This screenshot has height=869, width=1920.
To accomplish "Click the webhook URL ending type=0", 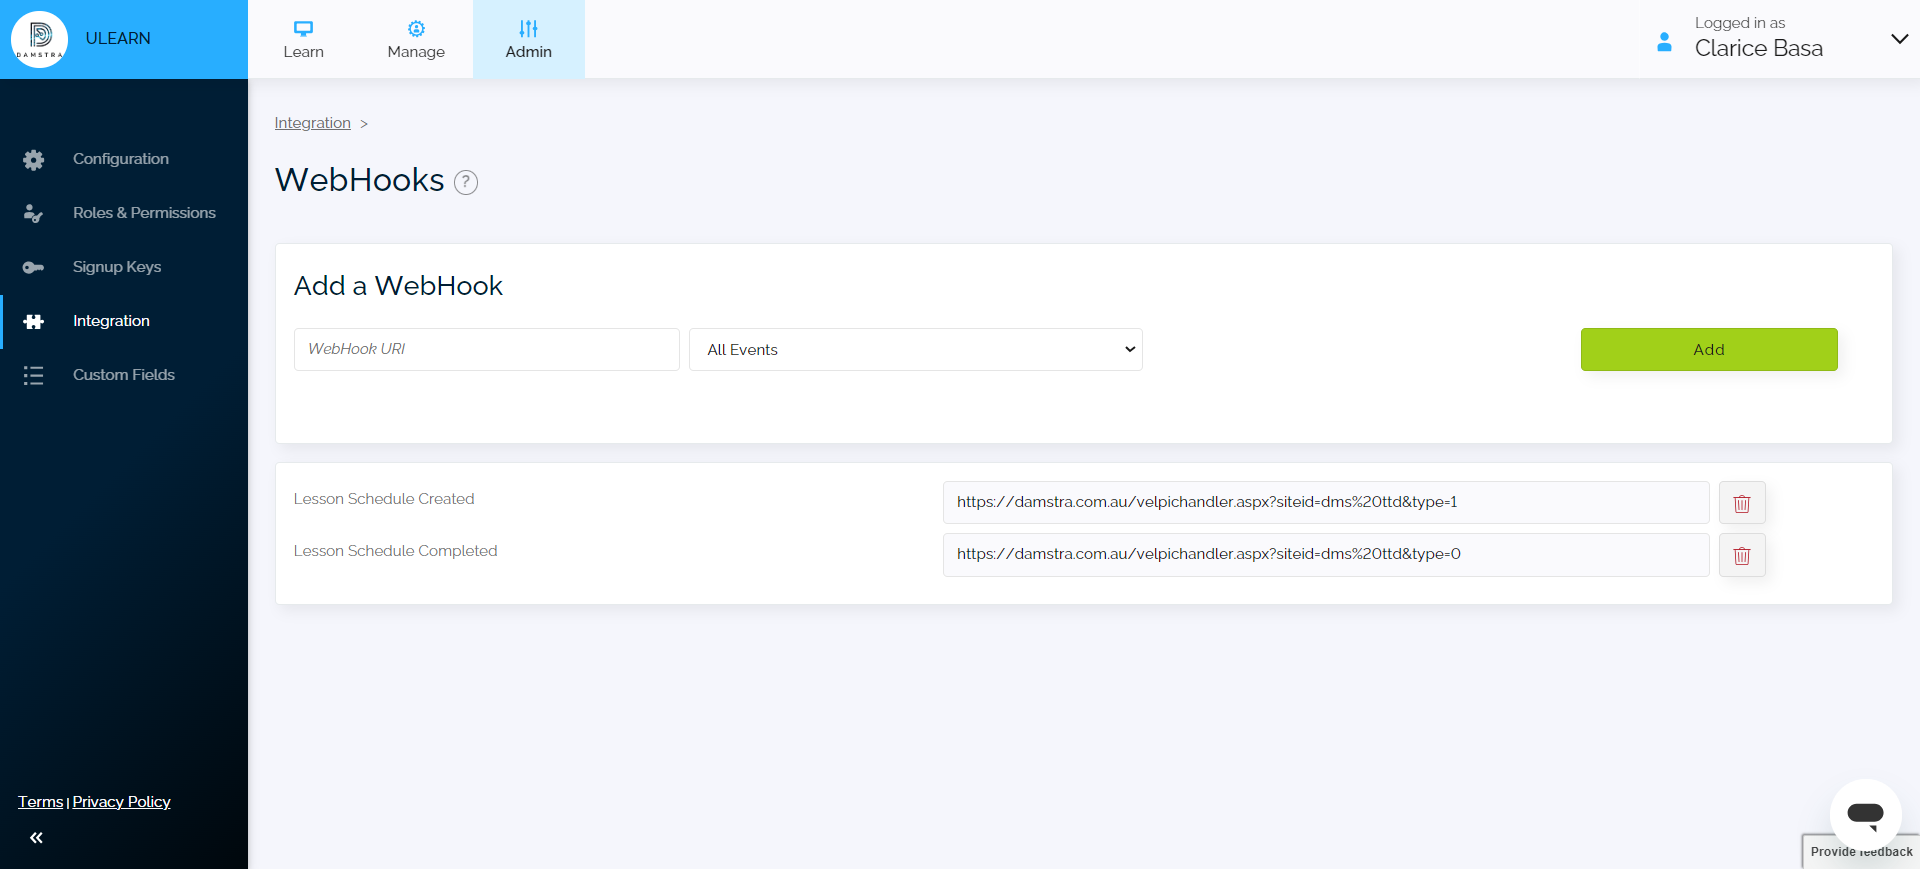I will coord(1326,555).
